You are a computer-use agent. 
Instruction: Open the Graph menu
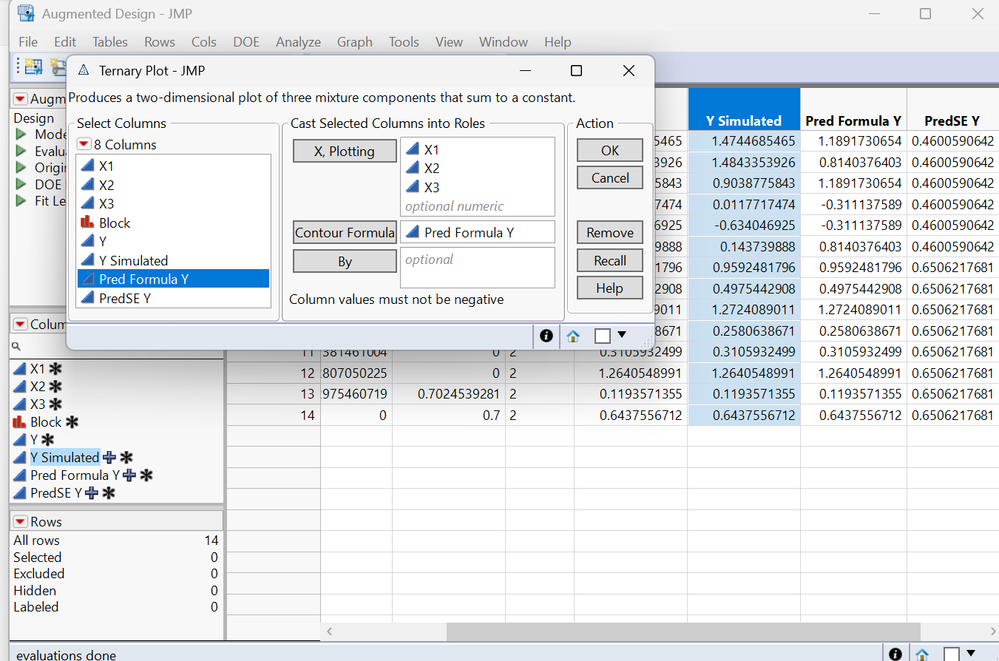(355, 42)
